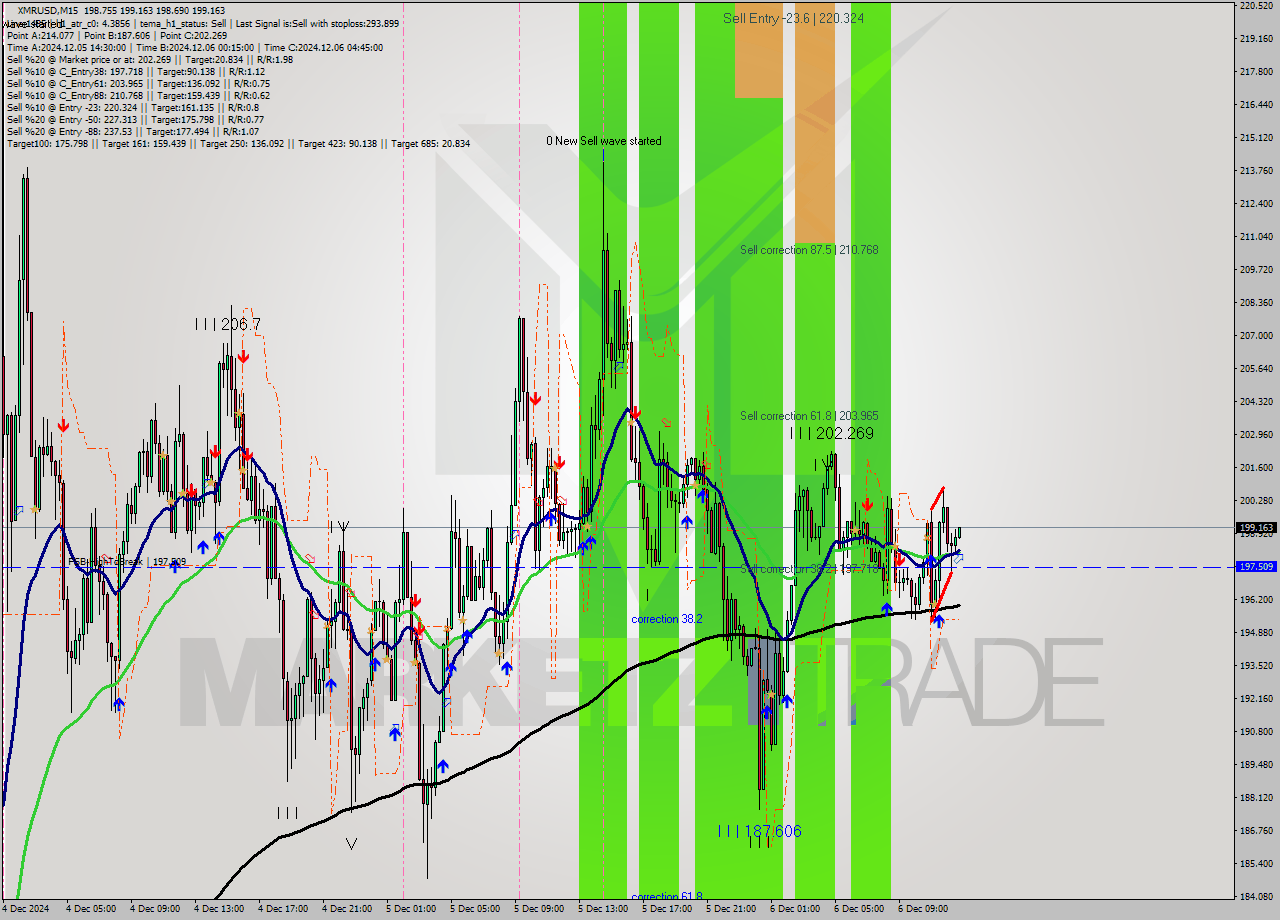Screen dimensions: 1280x920
Task: Click the 'FSB-HighToBreak | 197.509' label
Action: tap(127, 562)
